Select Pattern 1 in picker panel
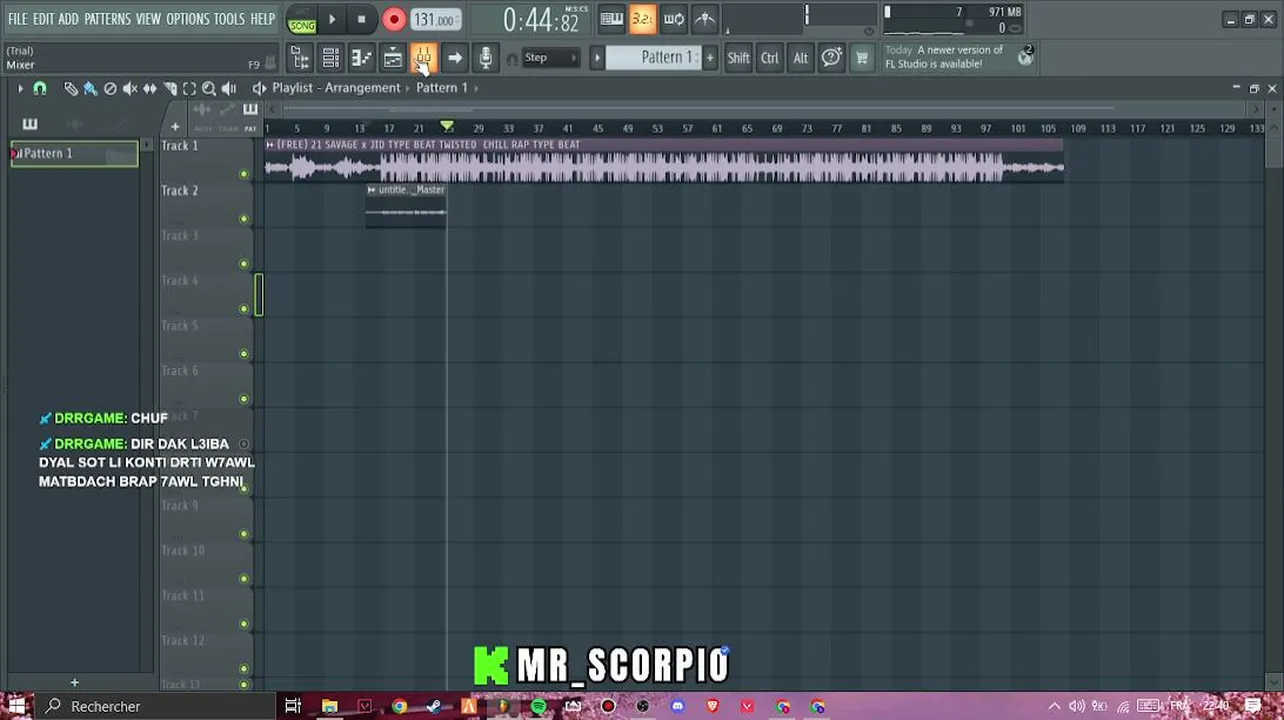This screenshot has width=1284, height=720. pyautogui.click(x=75, y=154)
